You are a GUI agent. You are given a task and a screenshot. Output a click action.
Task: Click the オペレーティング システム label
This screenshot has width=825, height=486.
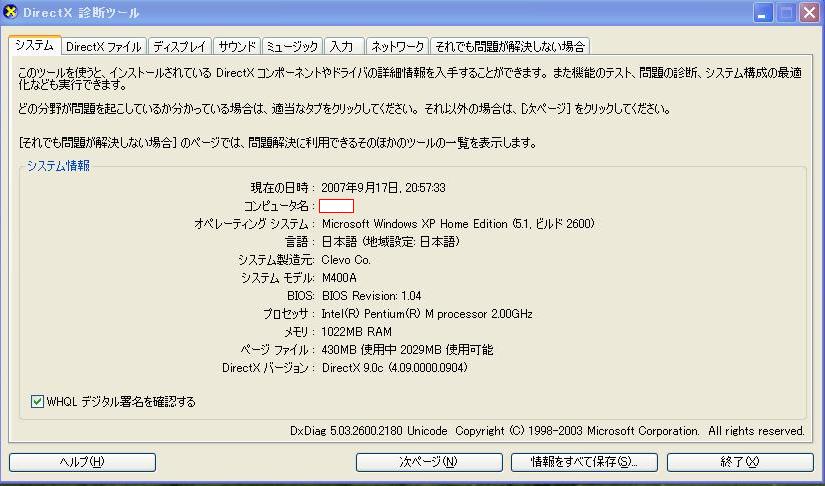click(x=254, y=224)
